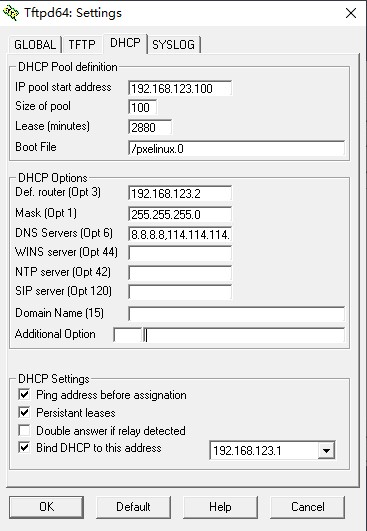Image resolution: width=367 pixels, height=531 pixels.
Task: Click the DNS Servers (Opt 6) field
Action: pyautogui.click(x=180, y=234)
